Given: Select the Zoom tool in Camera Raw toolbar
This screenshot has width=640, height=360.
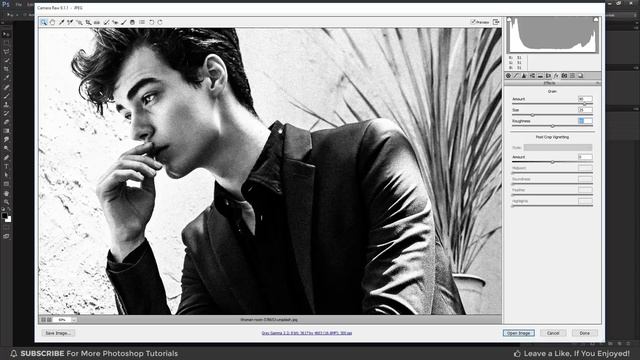Looking at the screenshot, I should pos(44,22).
